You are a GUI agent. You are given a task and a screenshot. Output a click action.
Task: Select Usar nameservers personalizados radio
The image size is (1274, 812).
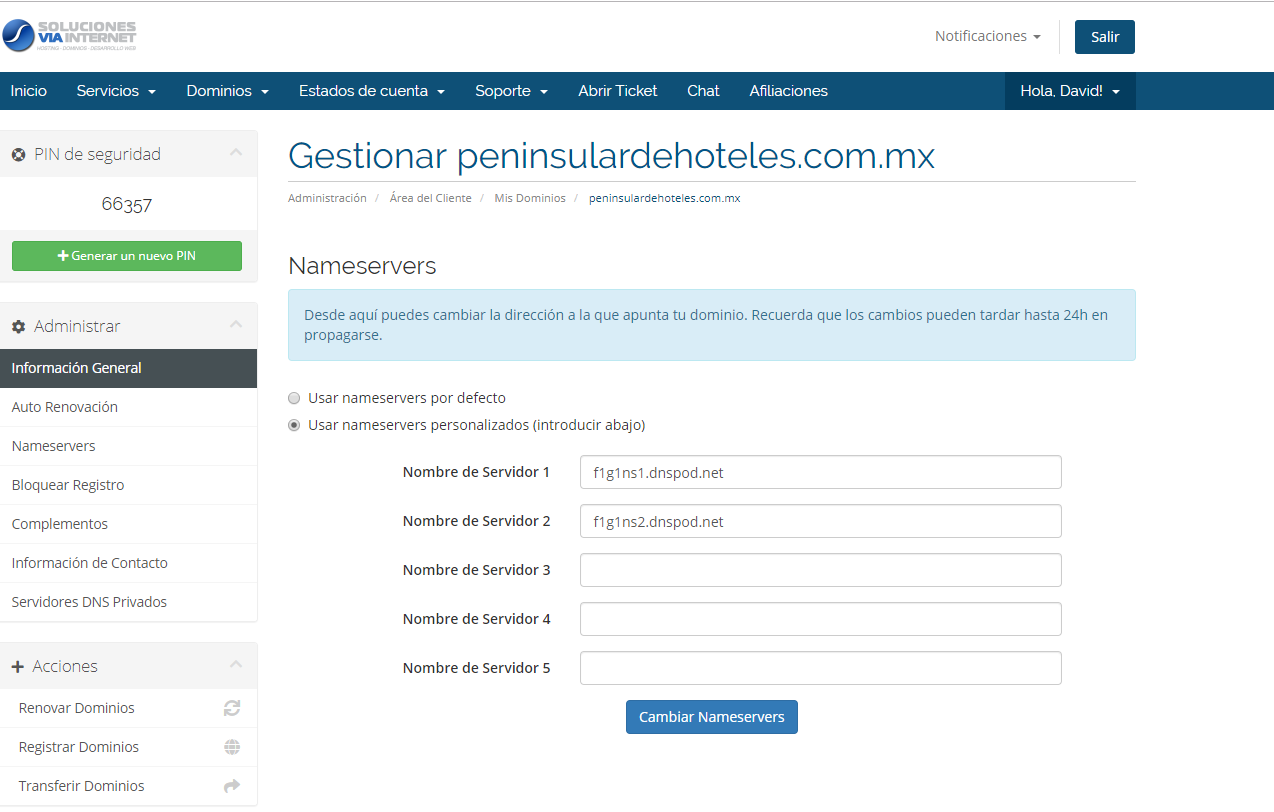click(294, 425)
